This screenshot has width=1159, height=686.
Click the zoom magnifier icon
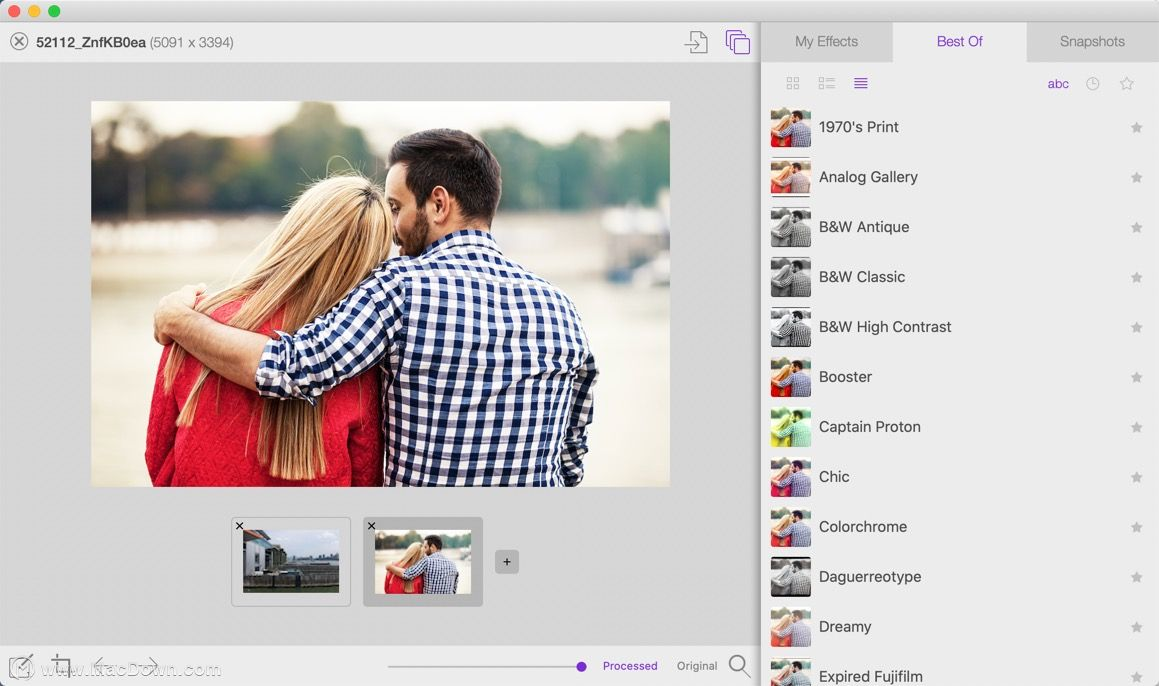(739, 666)
